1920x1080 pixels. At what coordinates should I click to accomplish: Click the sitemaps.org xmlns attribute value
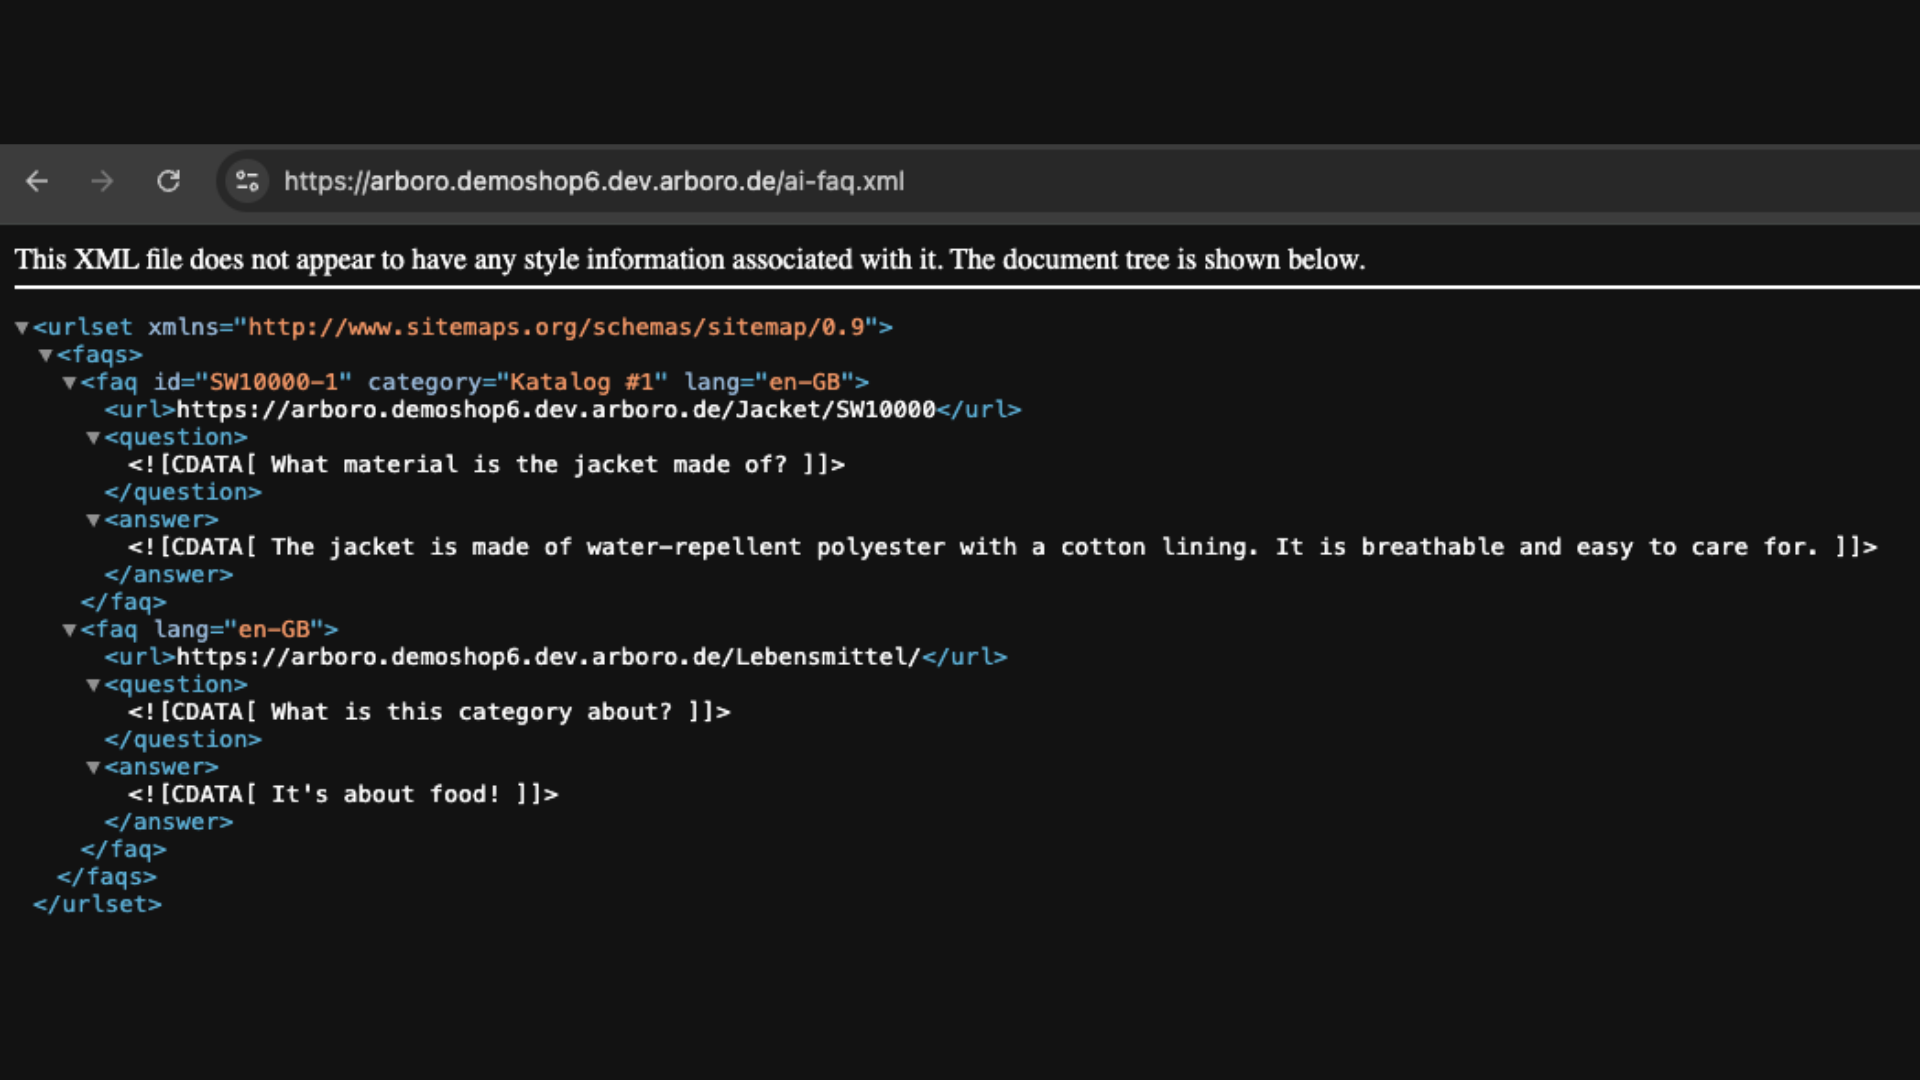555,327
